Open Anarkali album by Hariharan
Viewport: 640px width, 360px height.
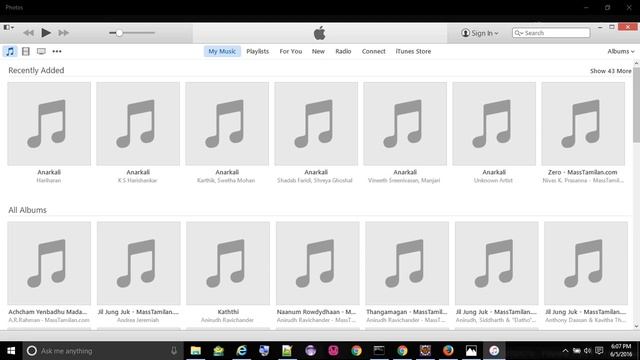pos(49,124)
